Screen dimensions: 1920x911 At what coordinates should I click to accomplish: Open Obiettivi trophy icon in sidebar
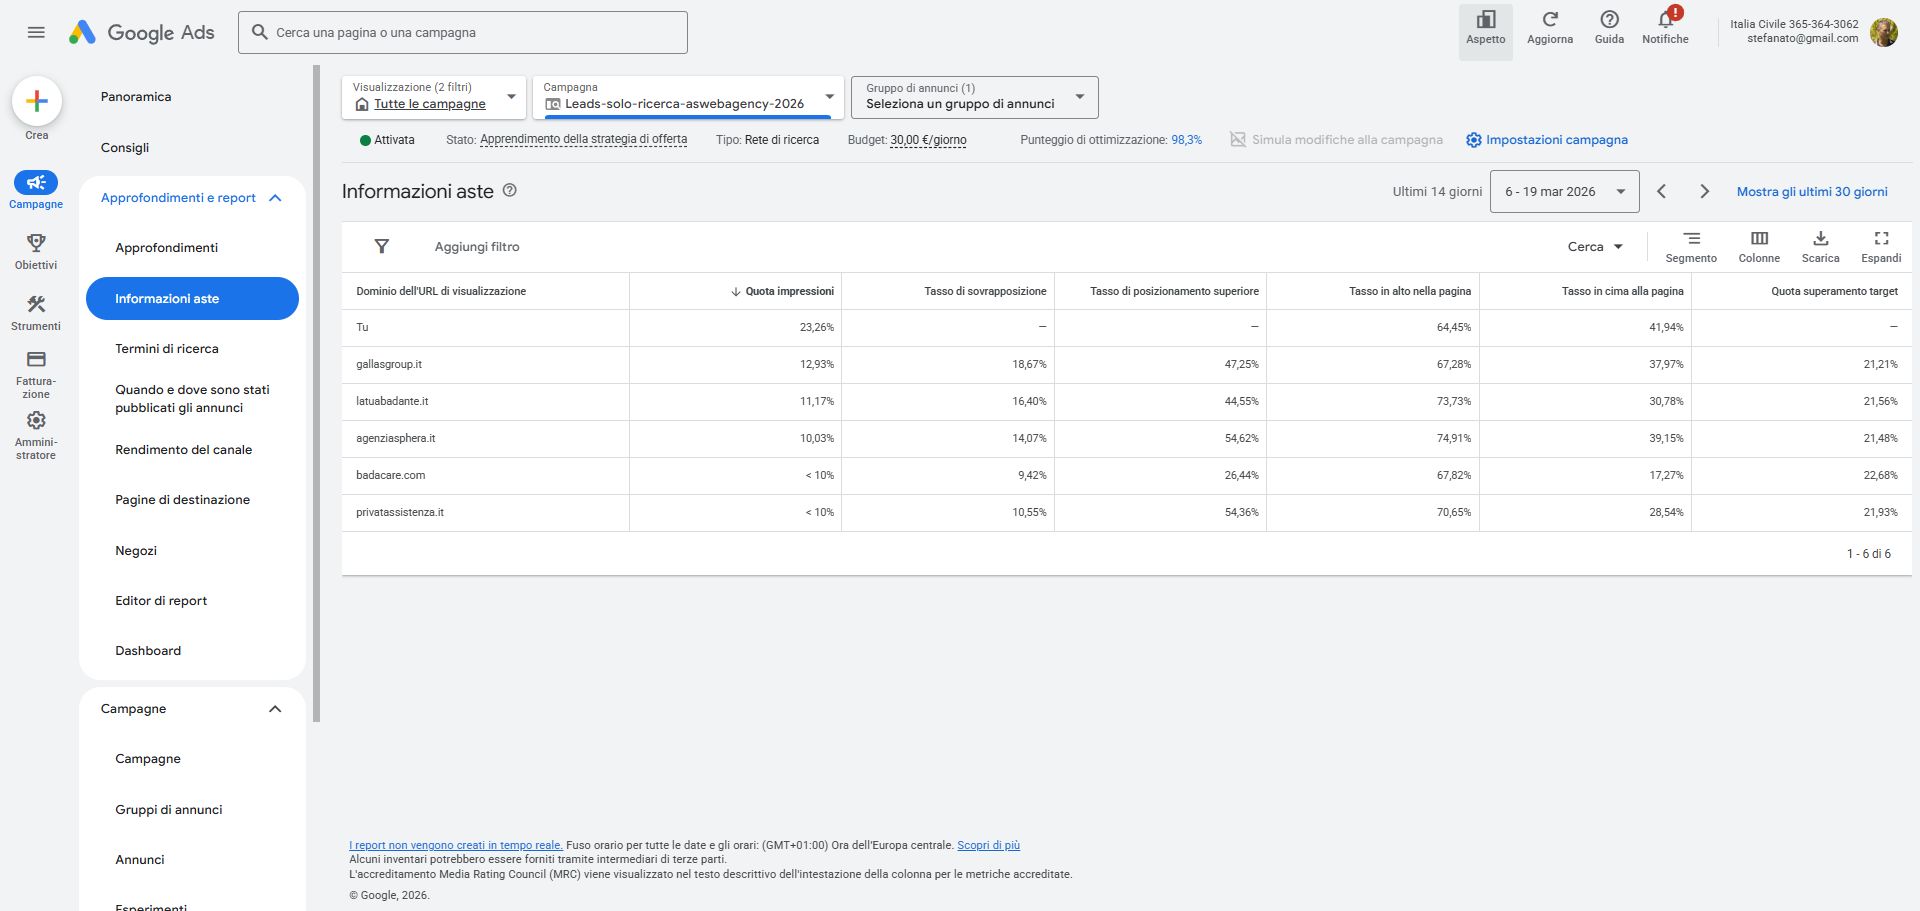36,243
